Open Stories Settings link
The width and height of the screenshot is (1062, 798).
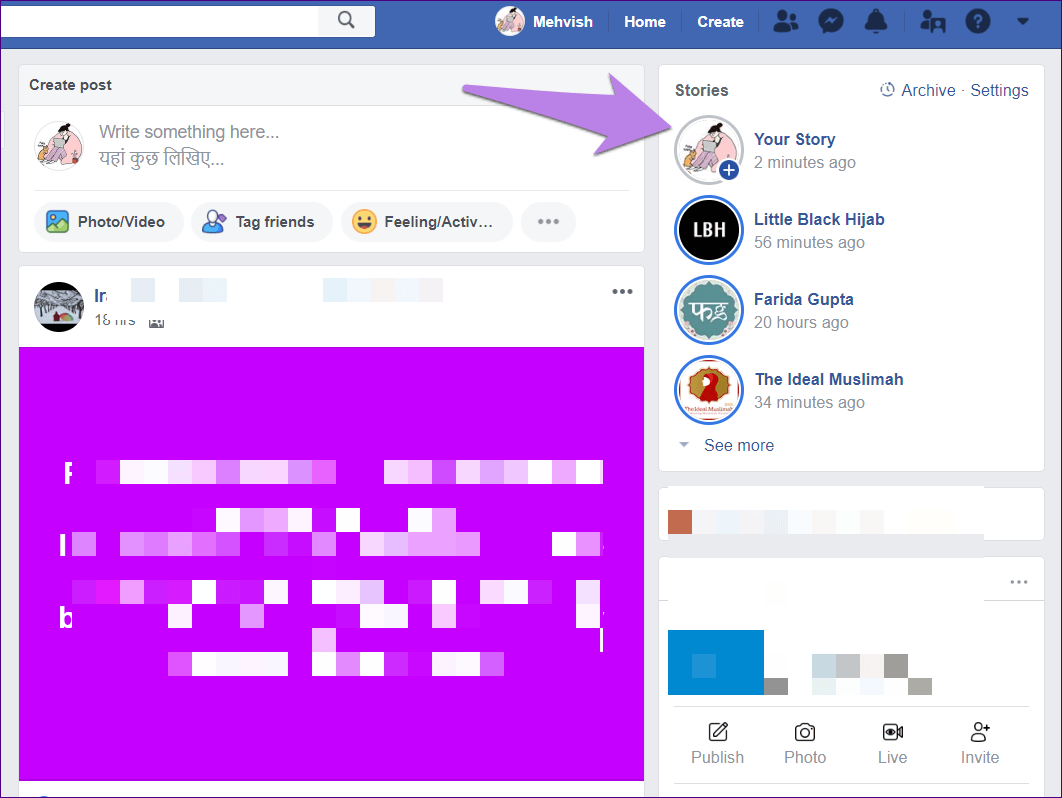click(999, 90)
